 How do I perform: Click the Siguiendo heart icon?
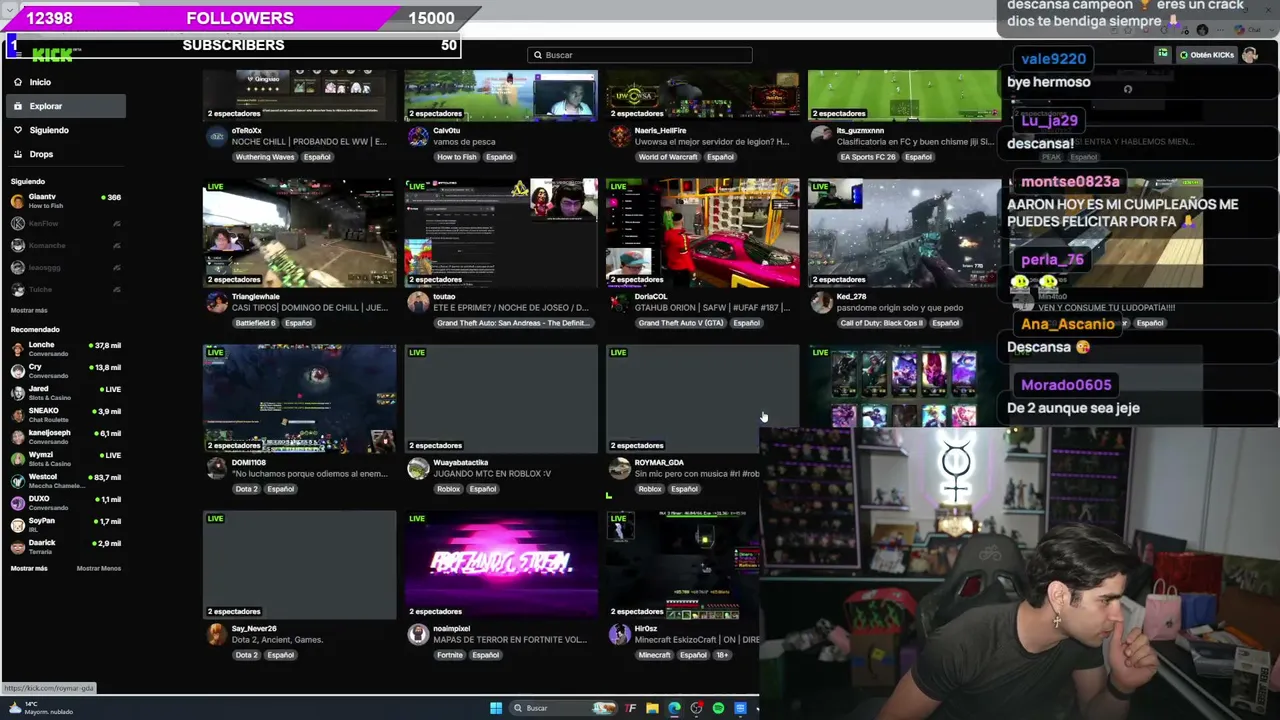(18, 130)
